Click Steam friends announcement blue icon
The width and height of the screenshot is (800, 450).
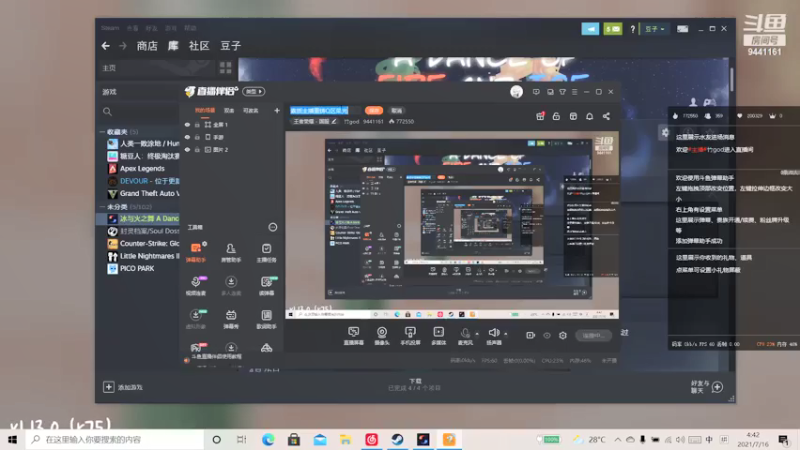590,29
